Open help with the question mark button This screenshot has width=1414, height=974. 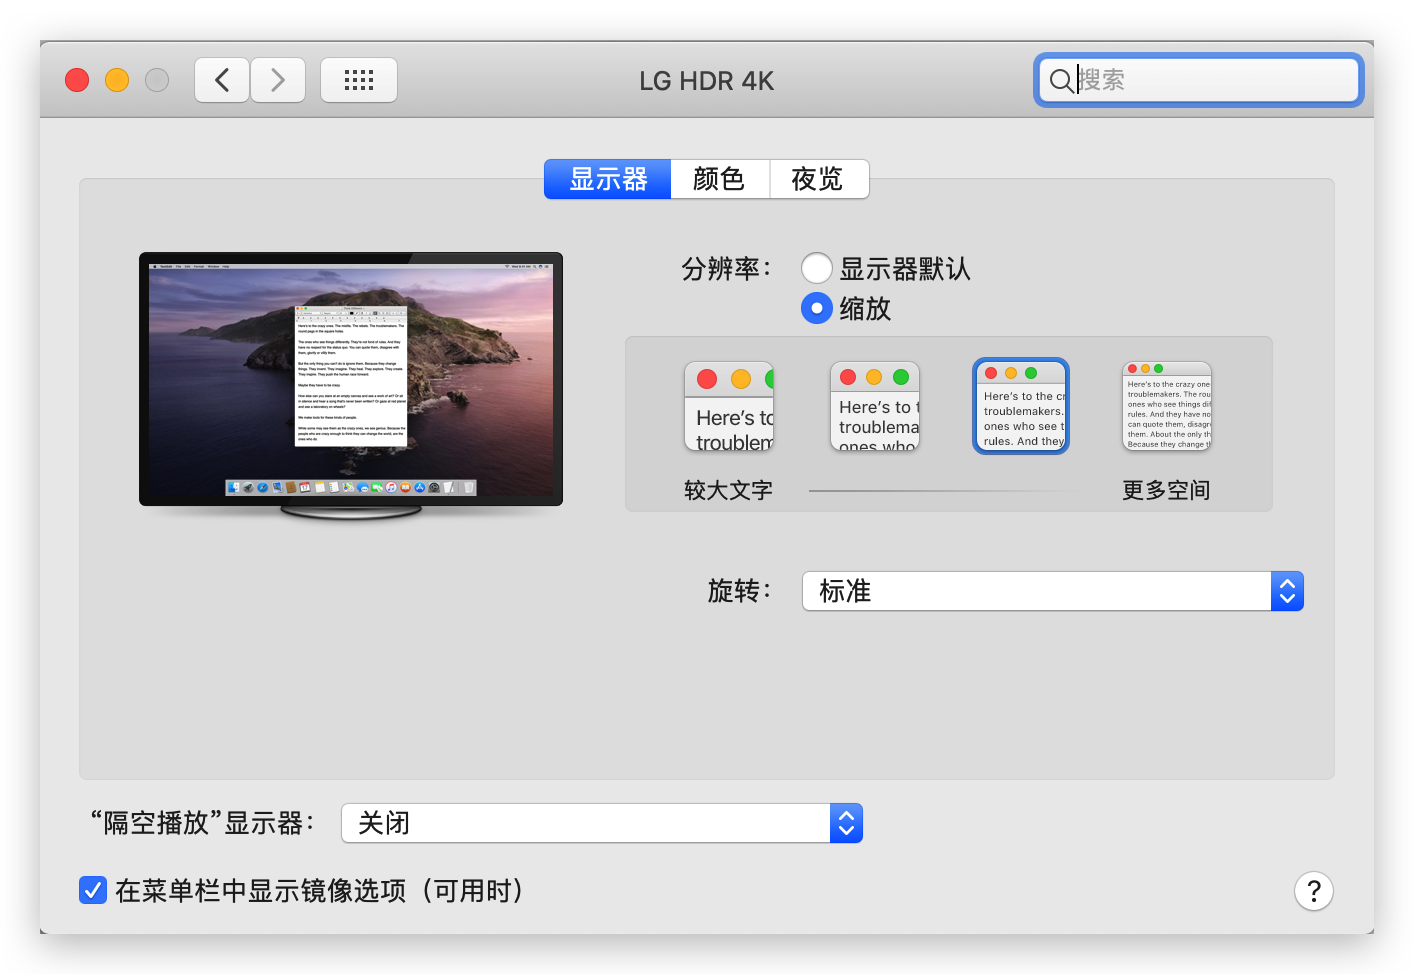coord(1314,891)
